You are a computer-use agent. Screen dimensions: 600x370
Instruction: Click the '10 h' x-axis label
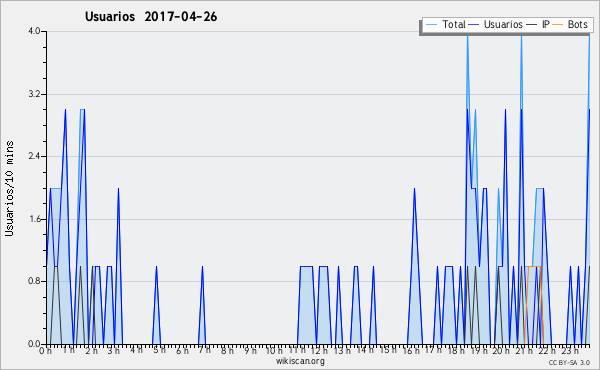pos(274,350)
